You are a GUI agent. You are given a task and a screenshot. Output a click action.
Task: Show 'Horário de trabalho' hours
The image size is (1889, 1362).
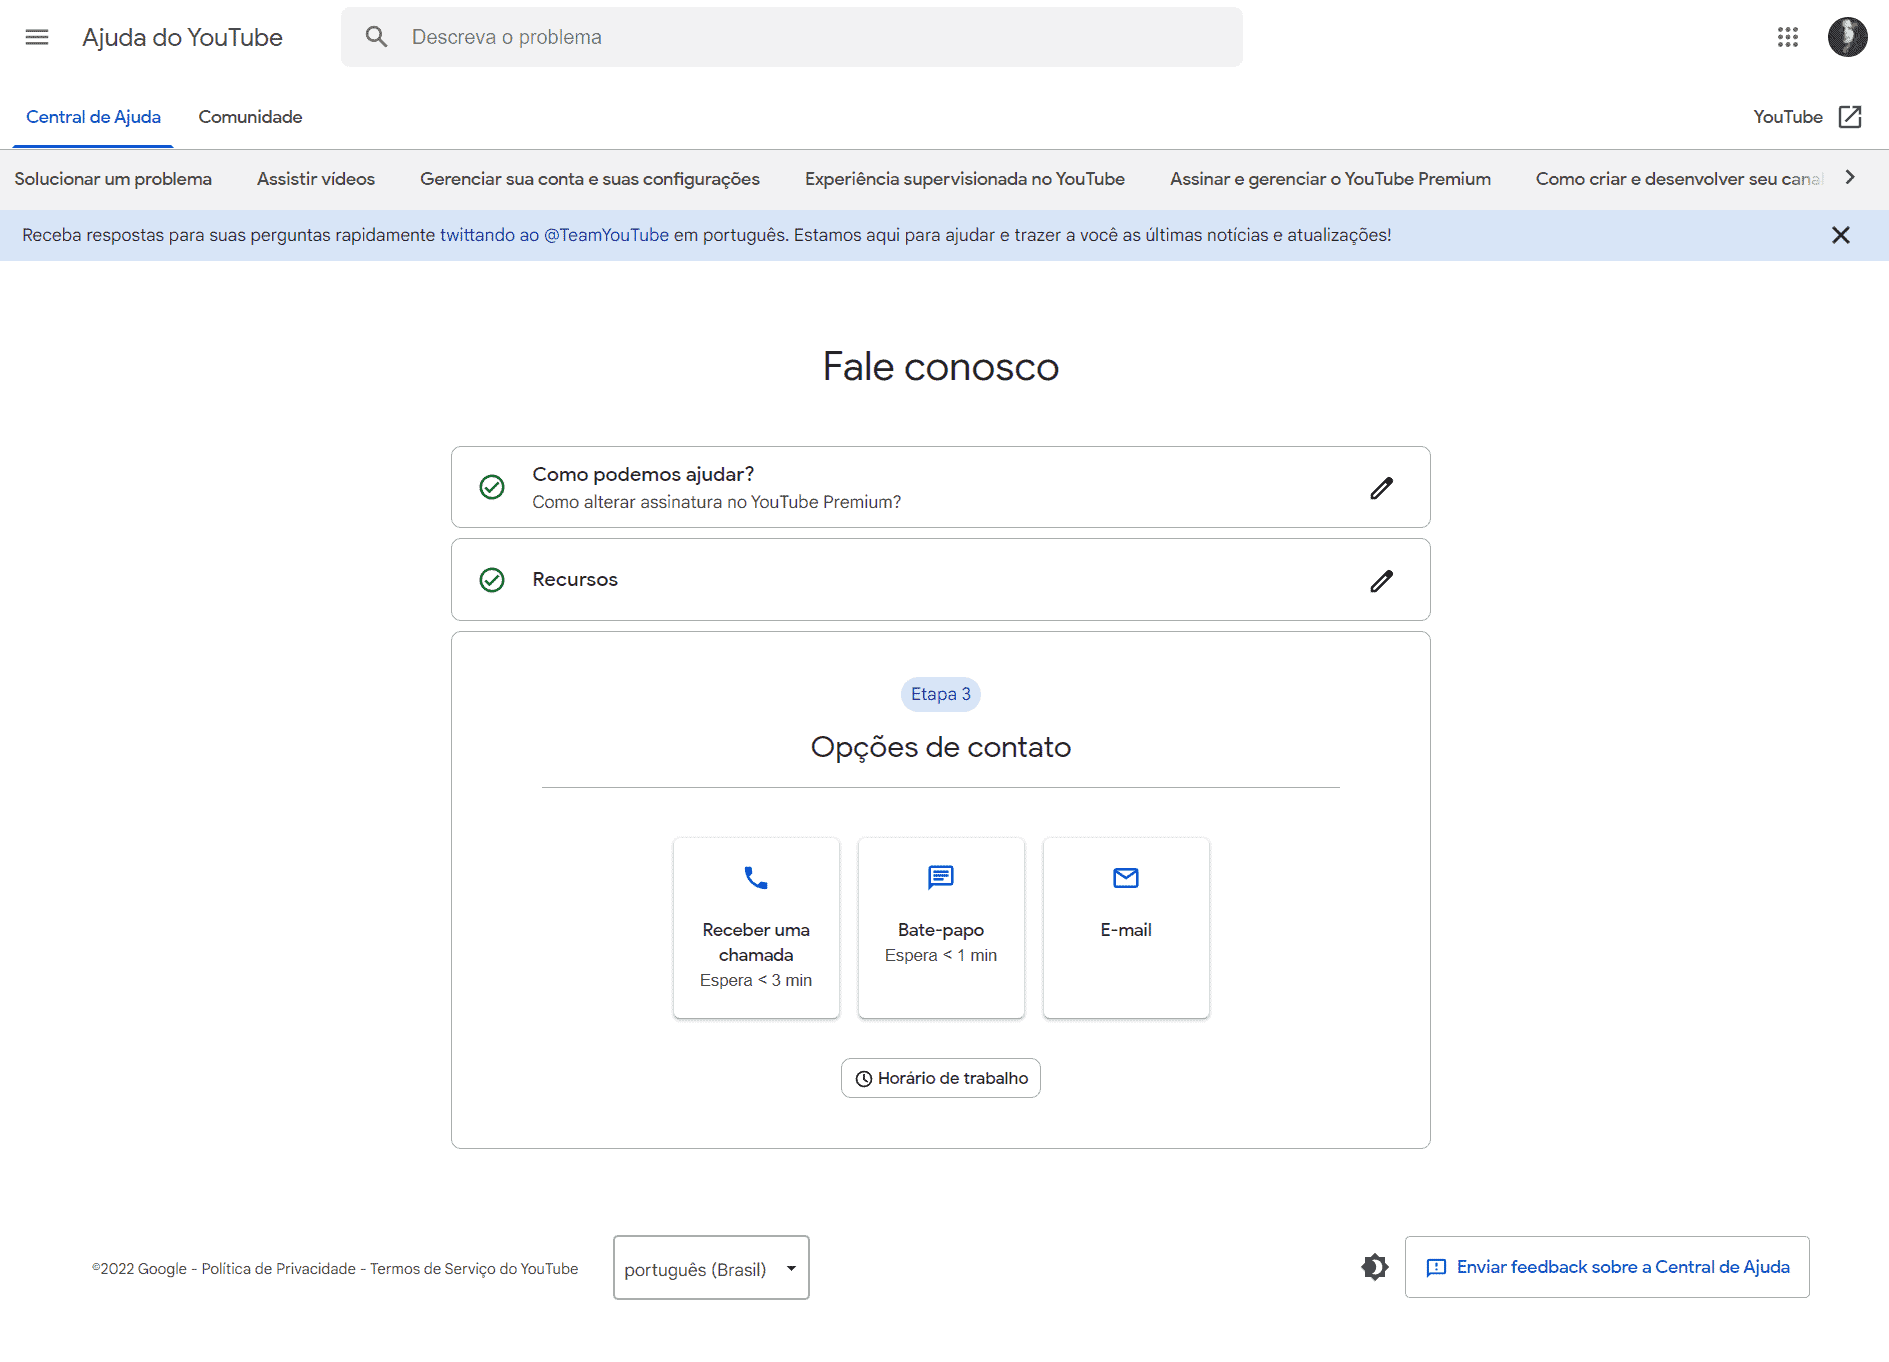941,1078
